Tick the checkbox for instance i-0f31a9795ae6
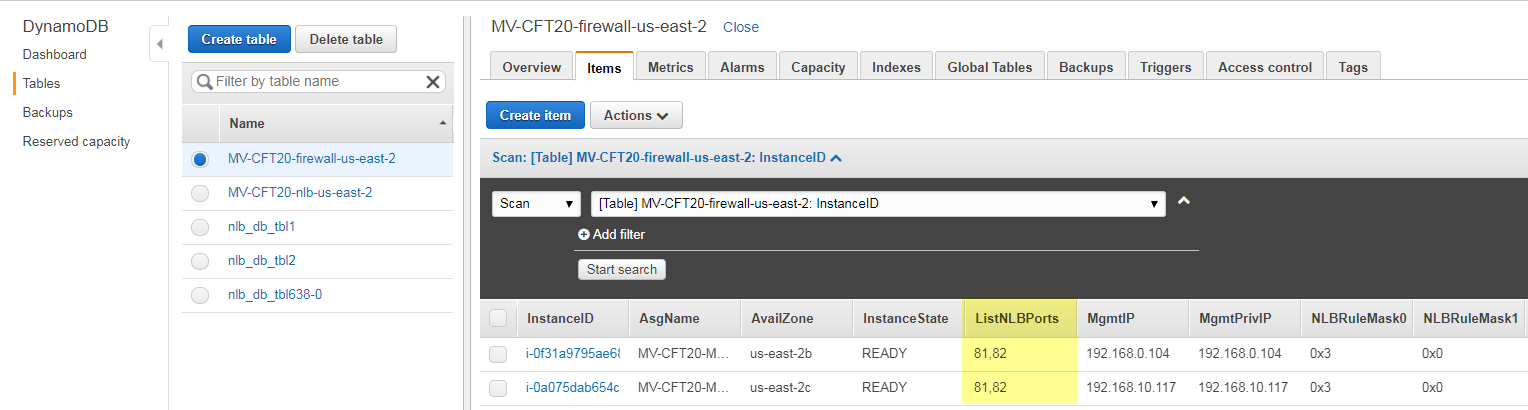 coord(498,354)
